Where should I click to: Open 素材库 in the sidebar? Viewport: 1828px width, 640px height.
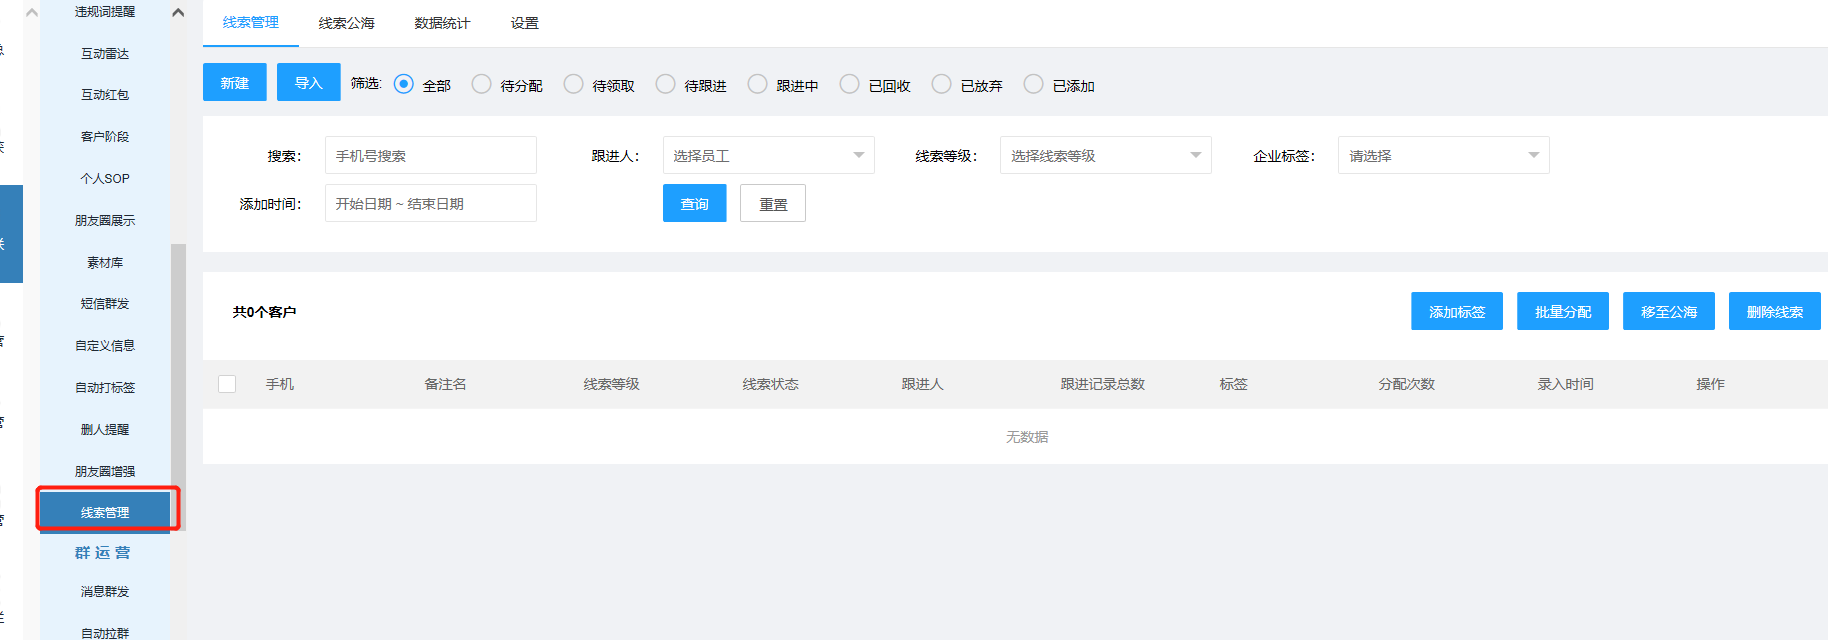point(105,262)
